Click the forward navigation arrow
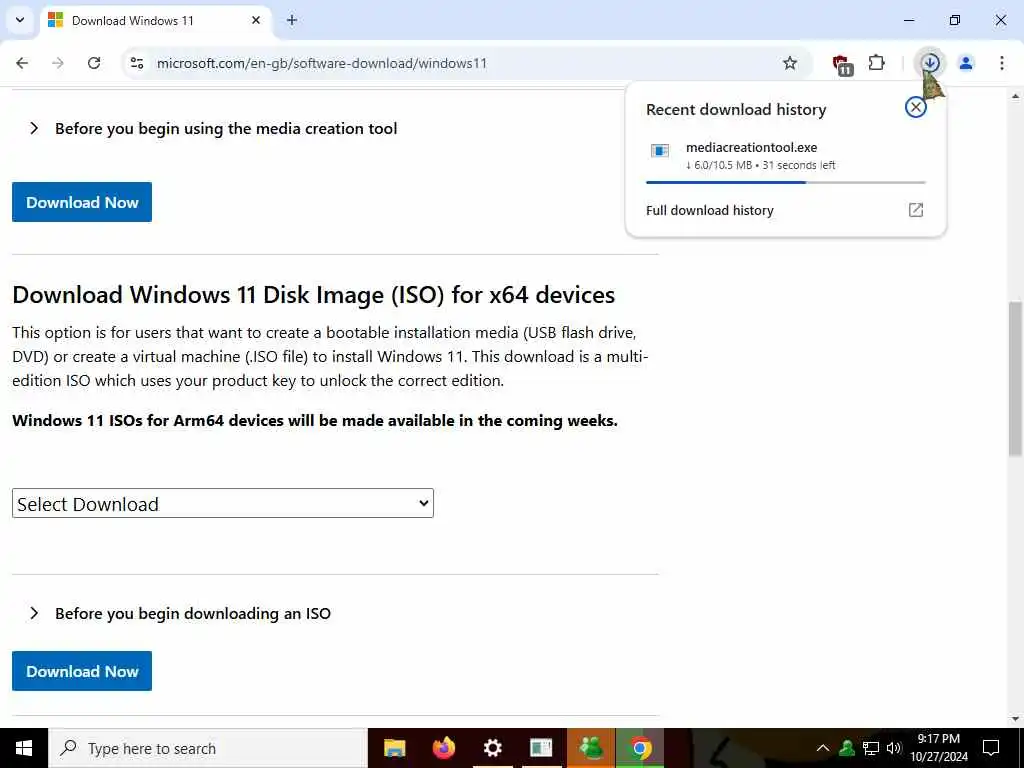The height and width of the screenshot is (768, 1024). tap(58, 63)
